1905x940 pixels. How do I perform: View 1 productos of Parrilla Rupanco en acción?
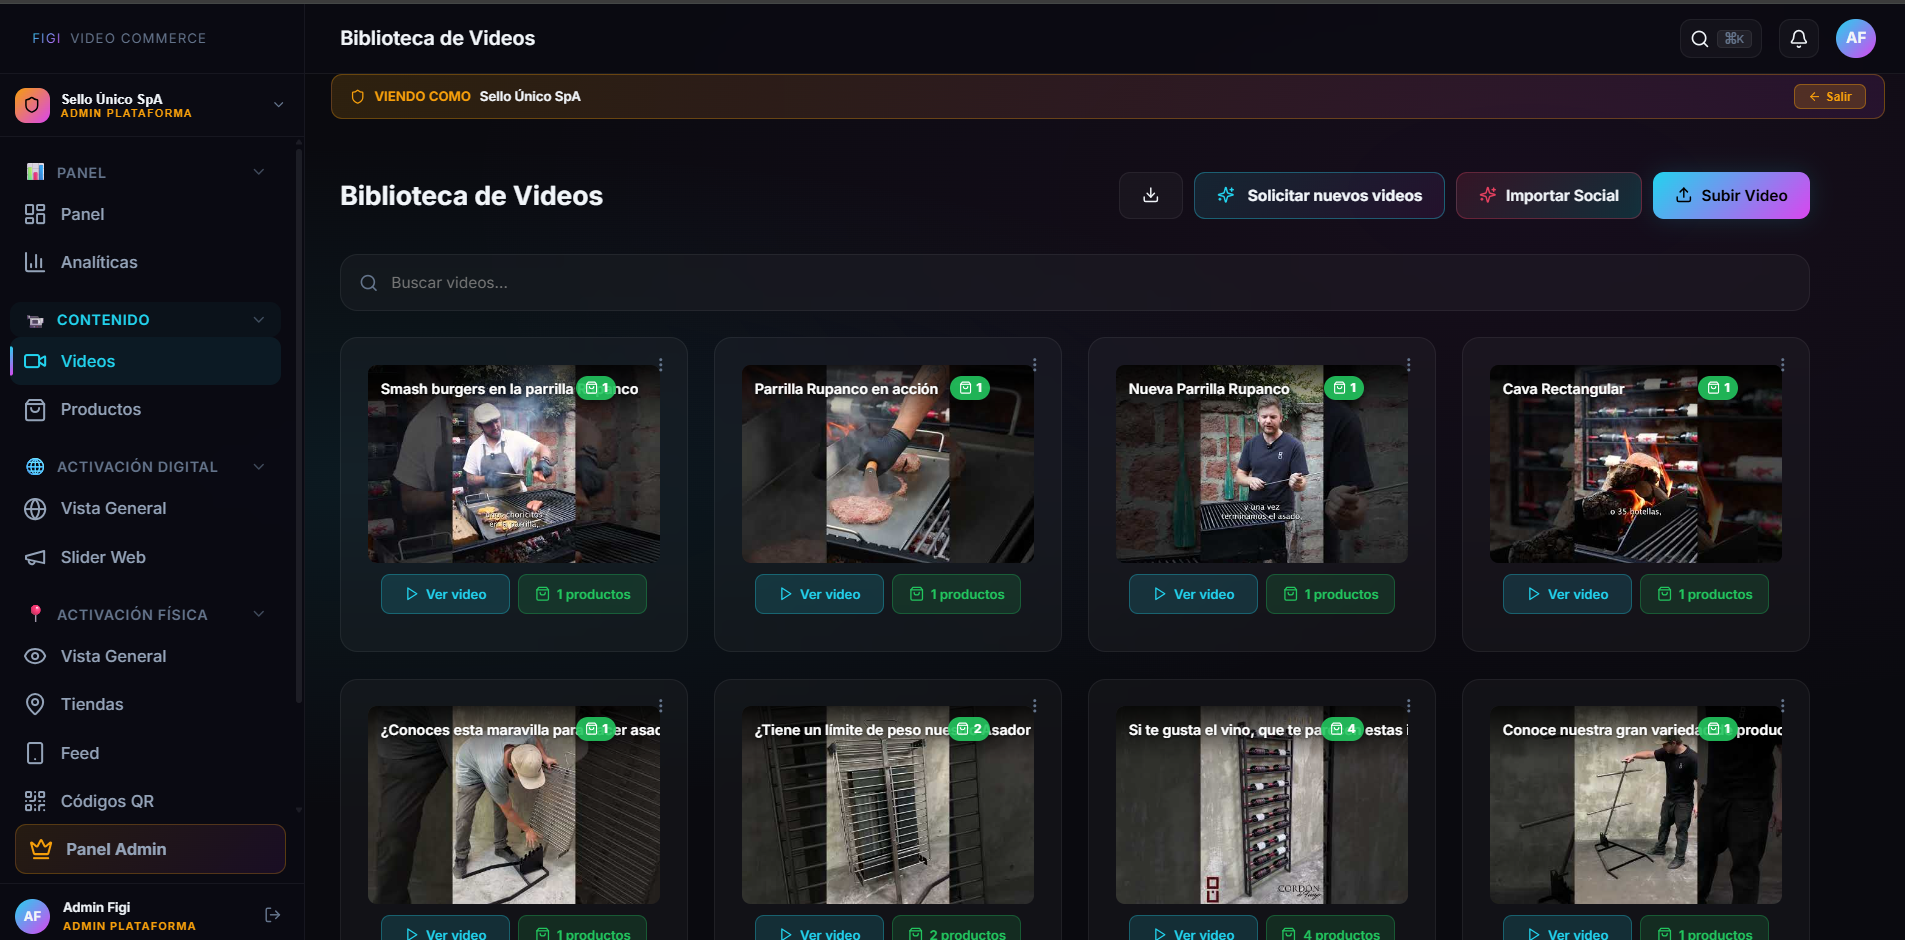956,594
